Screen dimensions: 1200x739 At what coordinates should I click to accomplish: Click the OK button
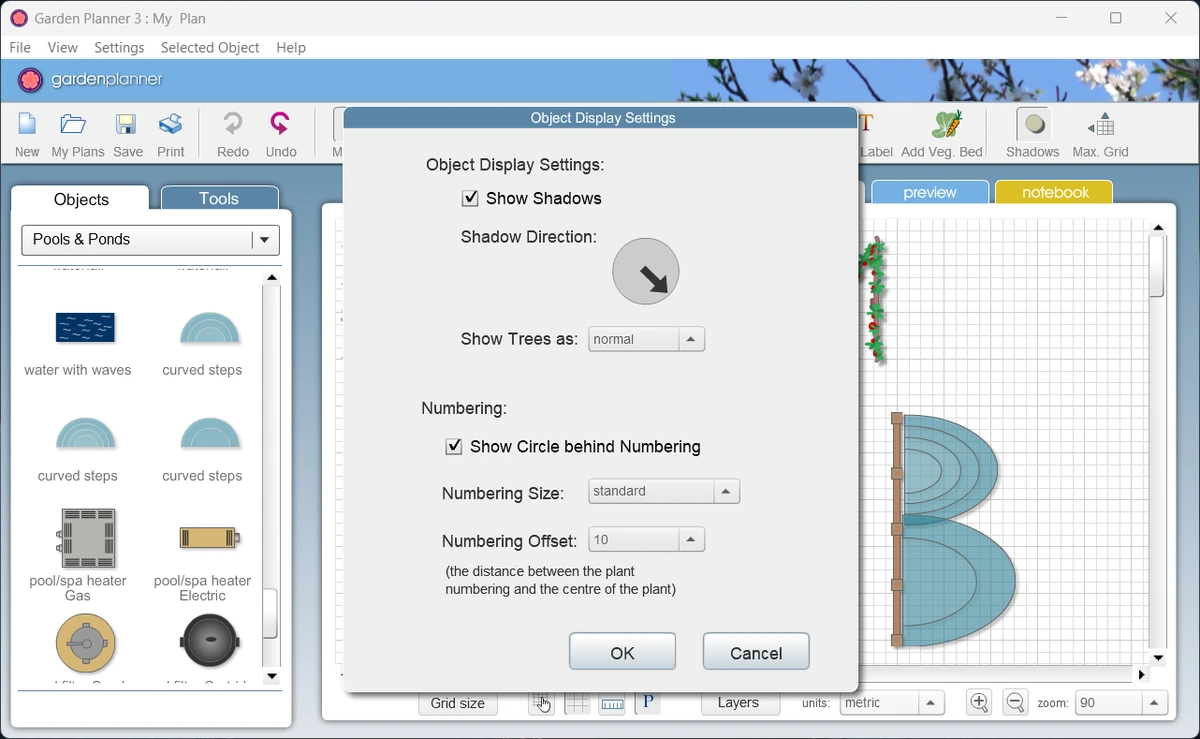tap(622, 652)
